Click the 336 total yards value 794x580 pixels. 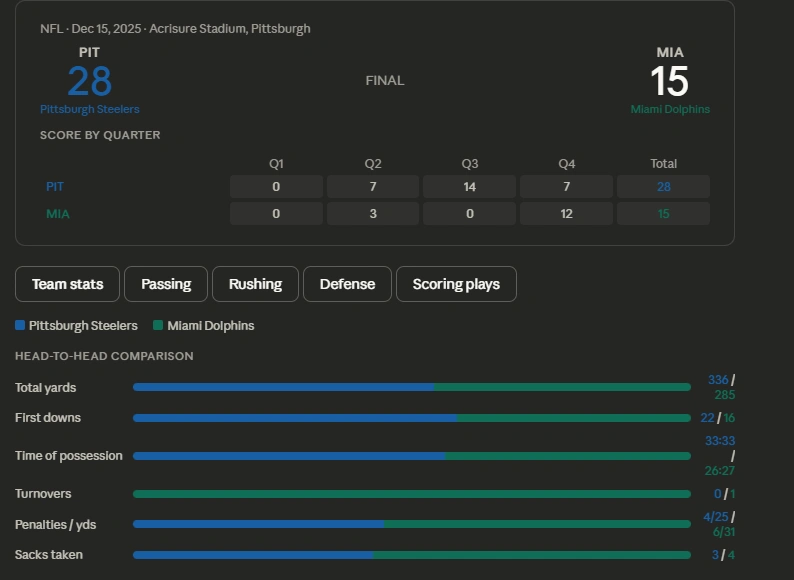(x=718, y=380)
